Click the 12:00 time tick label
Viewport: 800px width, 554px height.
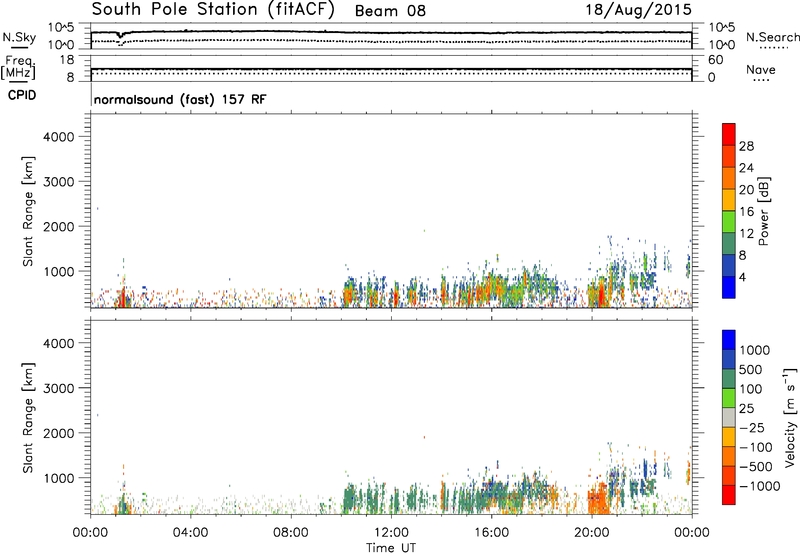pos(391,533)
